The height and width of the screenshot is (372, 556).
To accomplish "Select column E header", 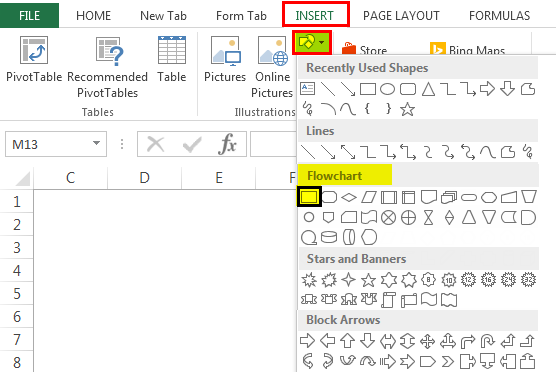I will click(219, 177).
